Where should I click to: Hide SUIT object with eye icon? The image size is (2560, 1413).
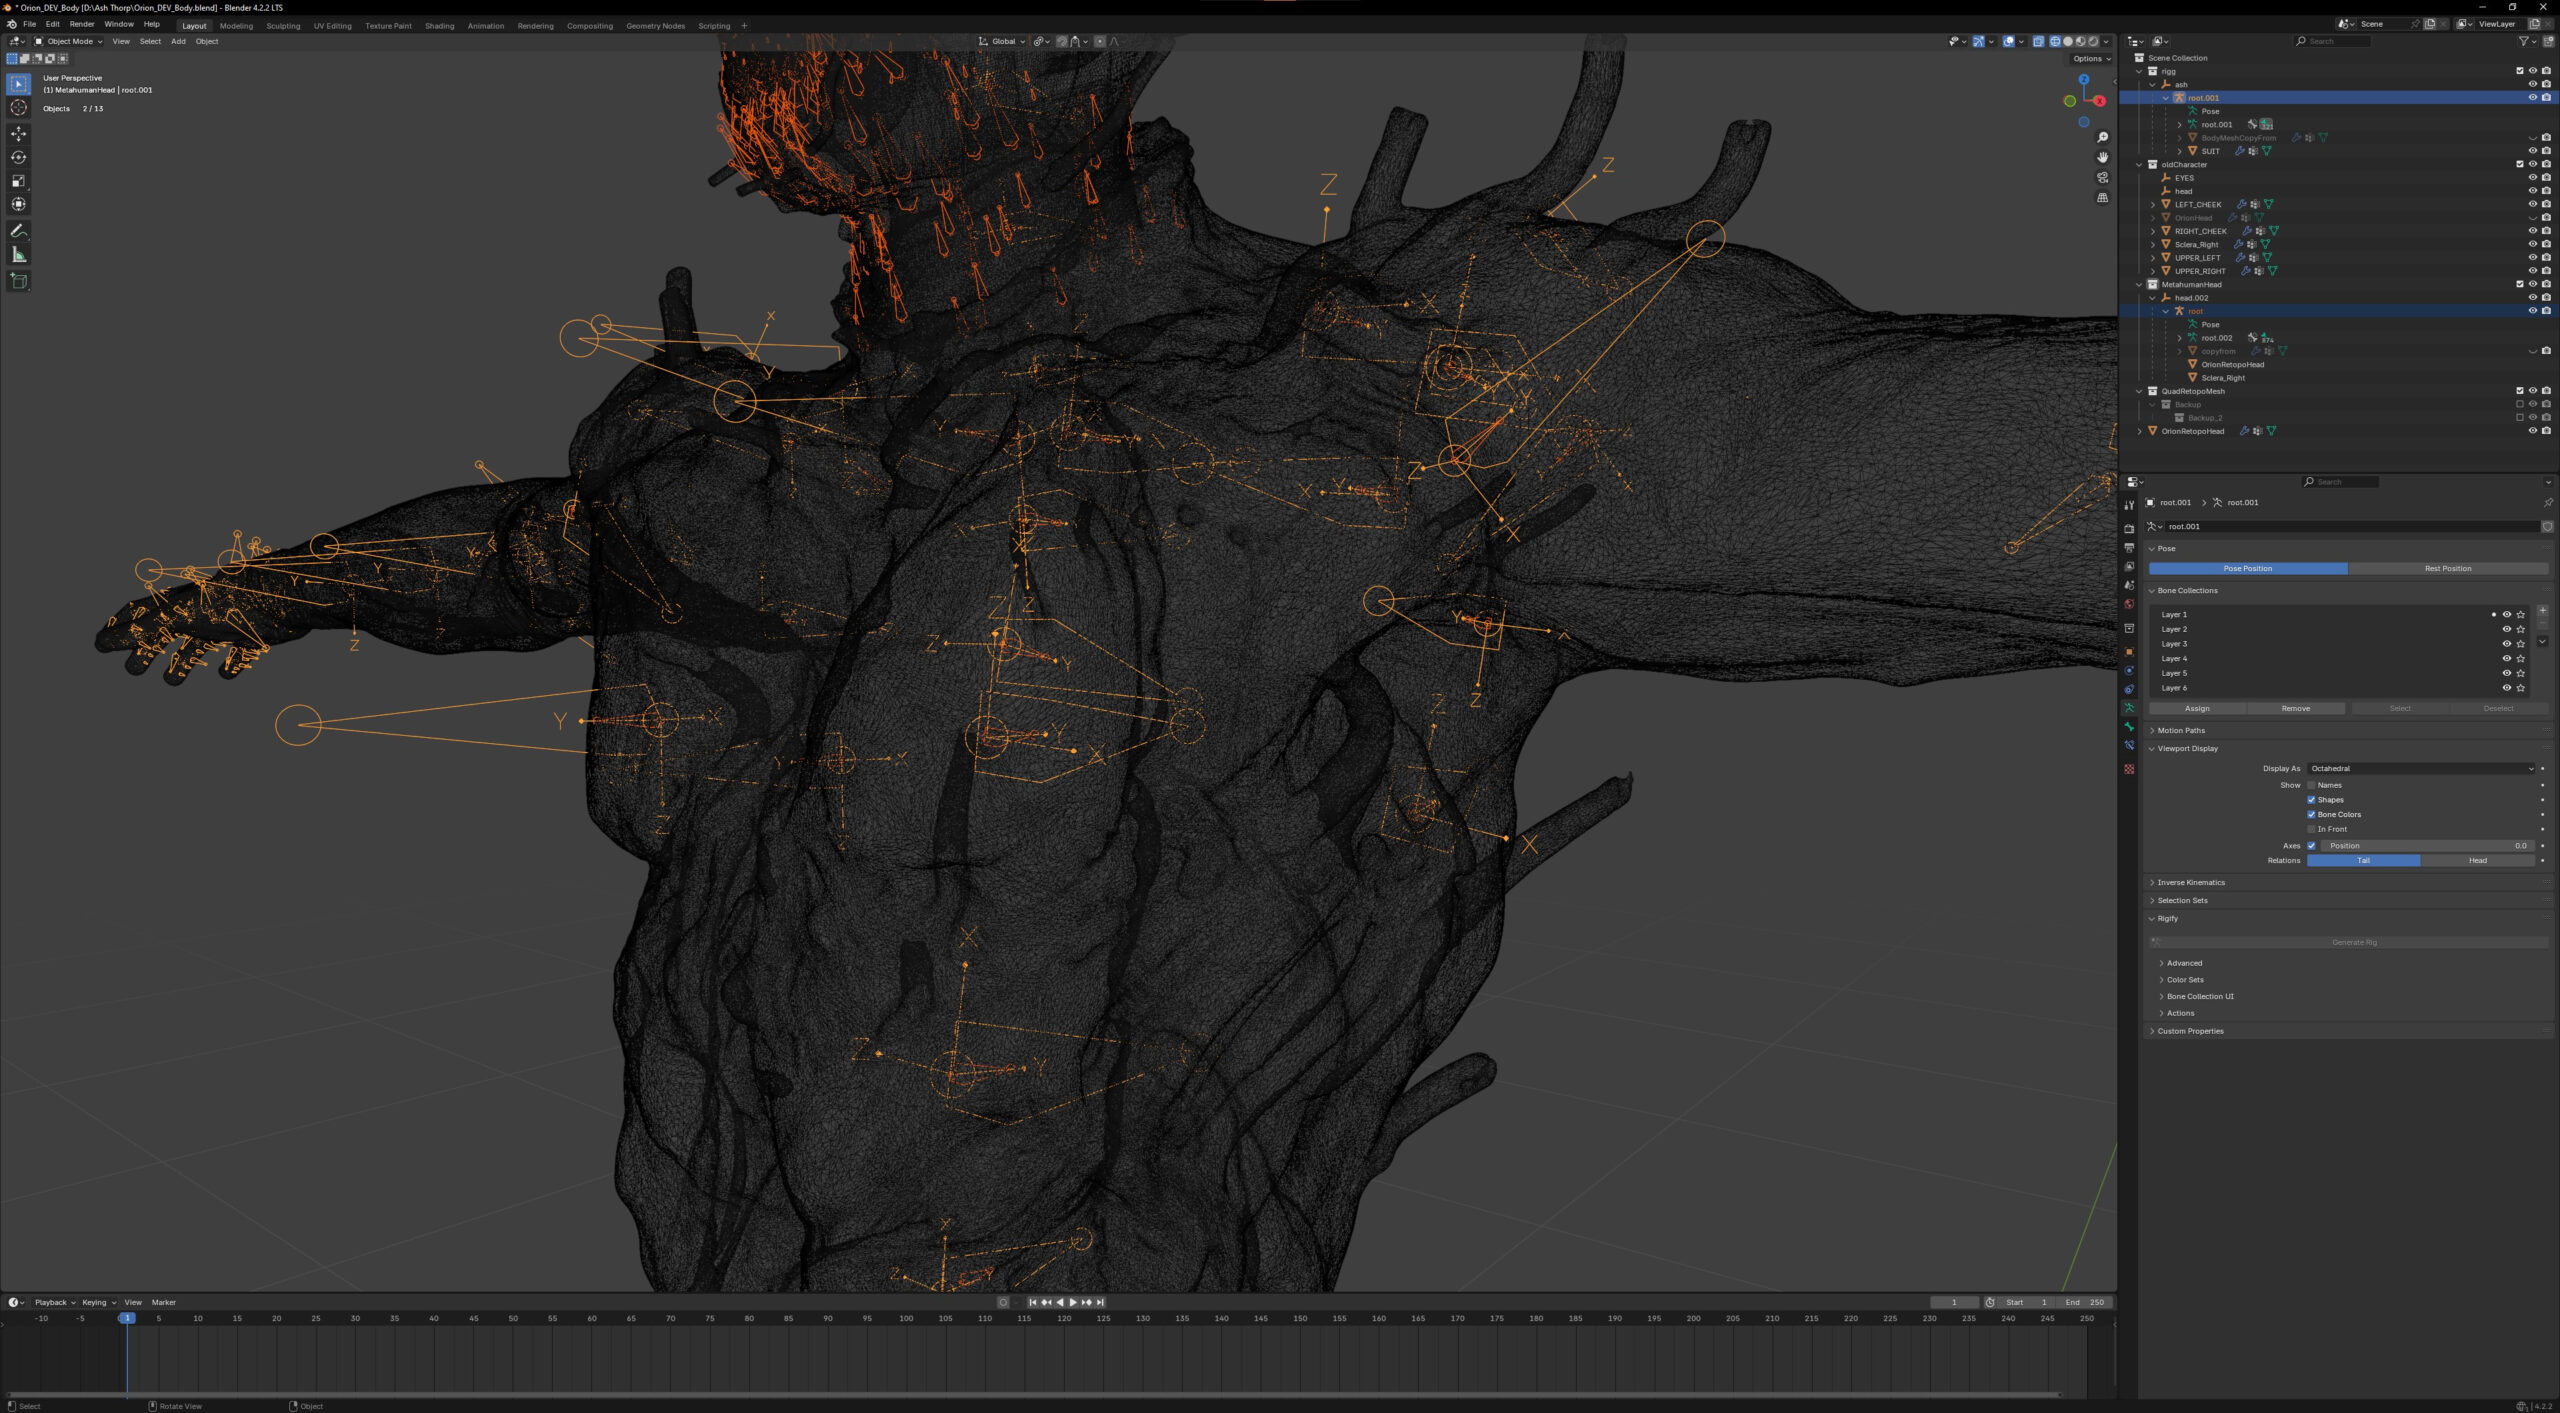pyautogui.click(x=2533, y=151)
